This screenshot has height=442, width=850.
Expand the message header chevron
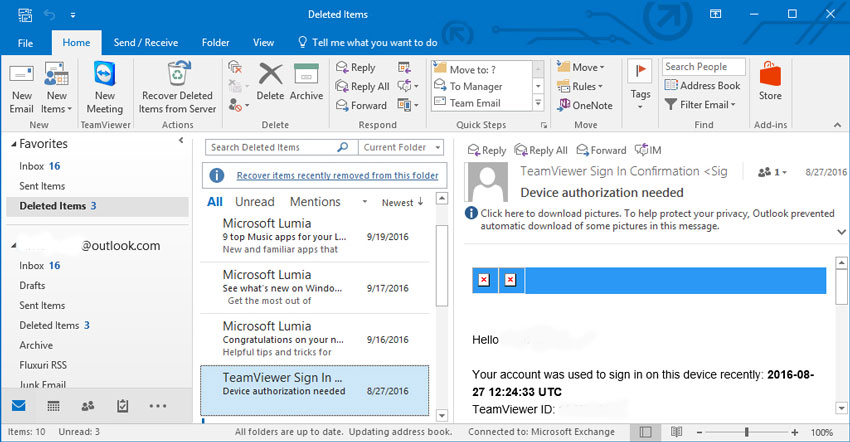841,232
